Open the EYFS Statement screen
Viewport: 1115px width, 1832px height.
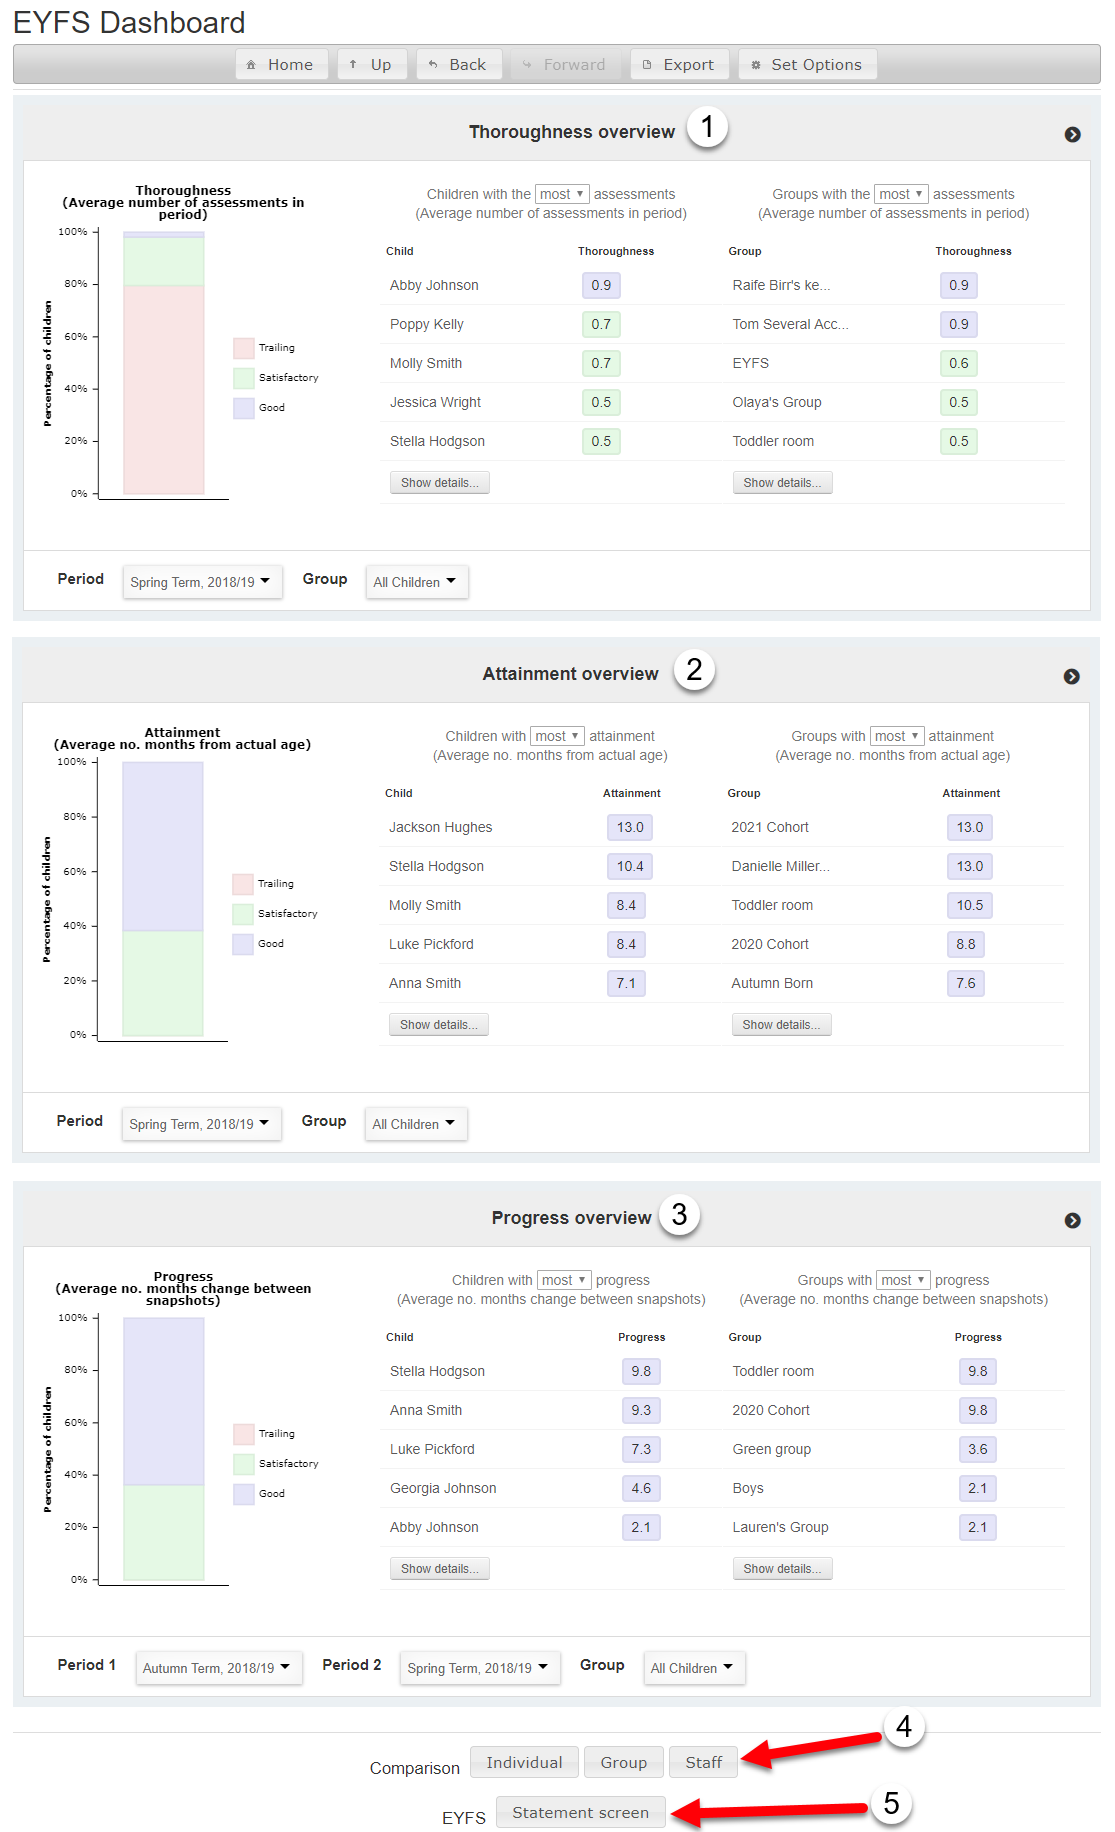click(x=580, y=1812)
